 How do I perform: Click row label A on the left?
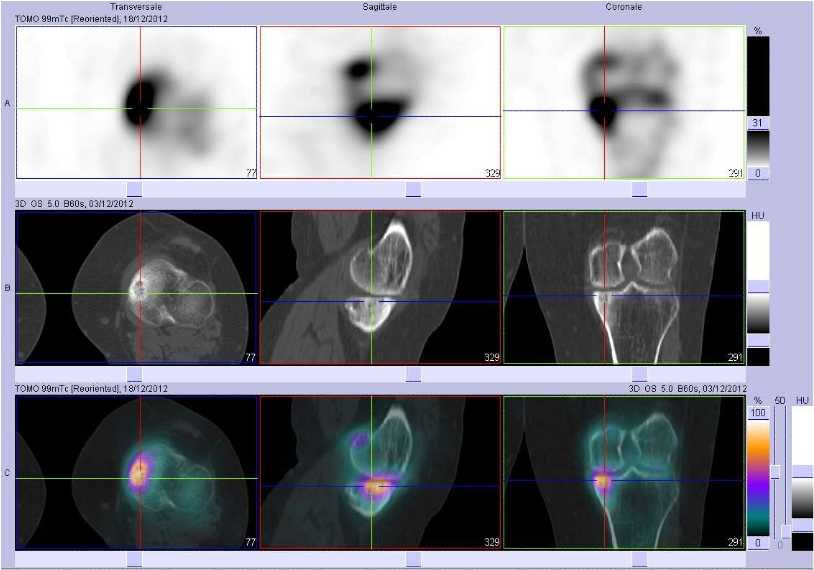(x=7, y=103)
